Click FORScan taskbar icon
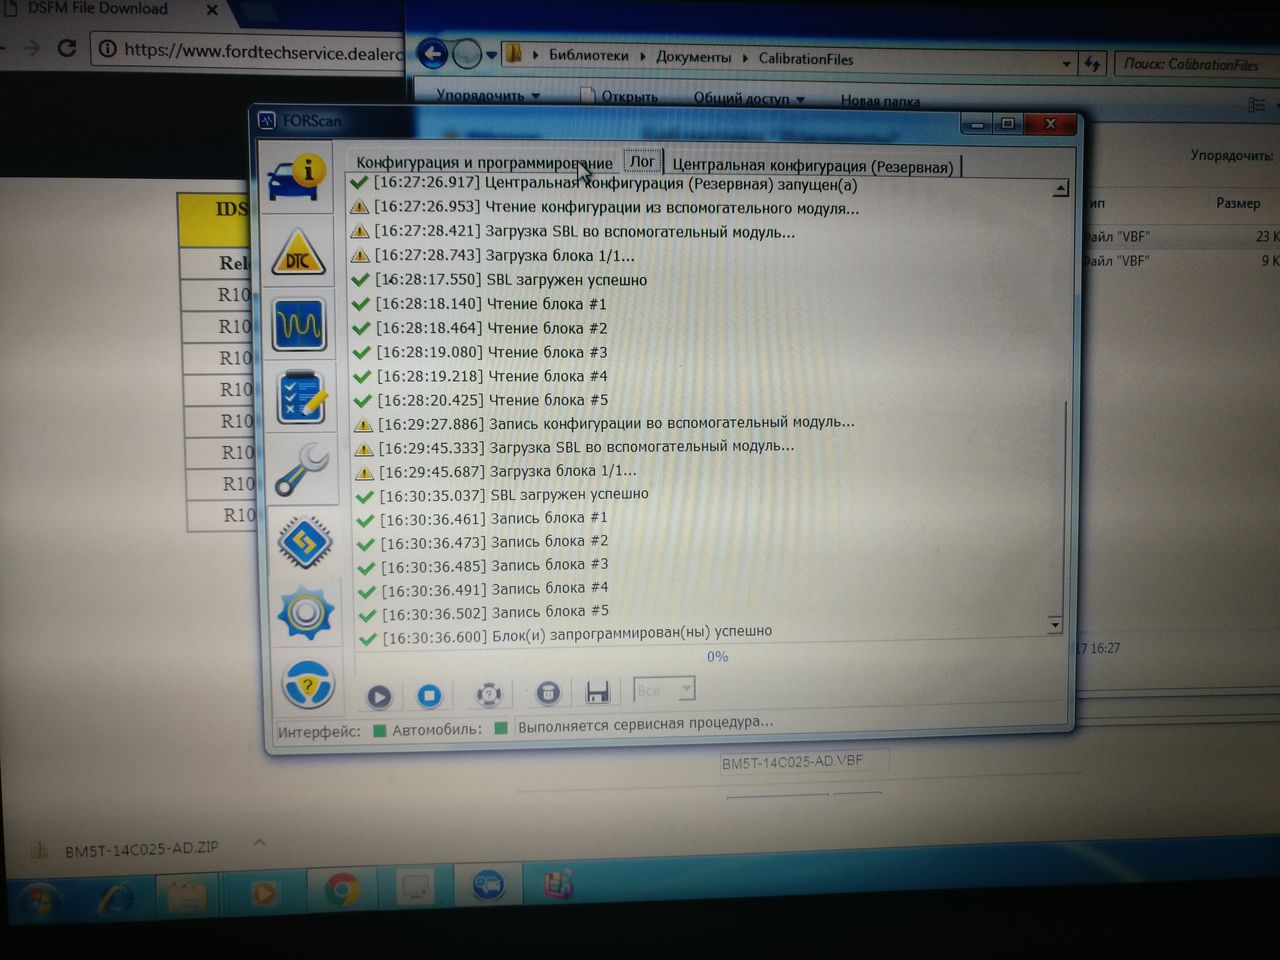1280x960 pixels. click(488, 885)
